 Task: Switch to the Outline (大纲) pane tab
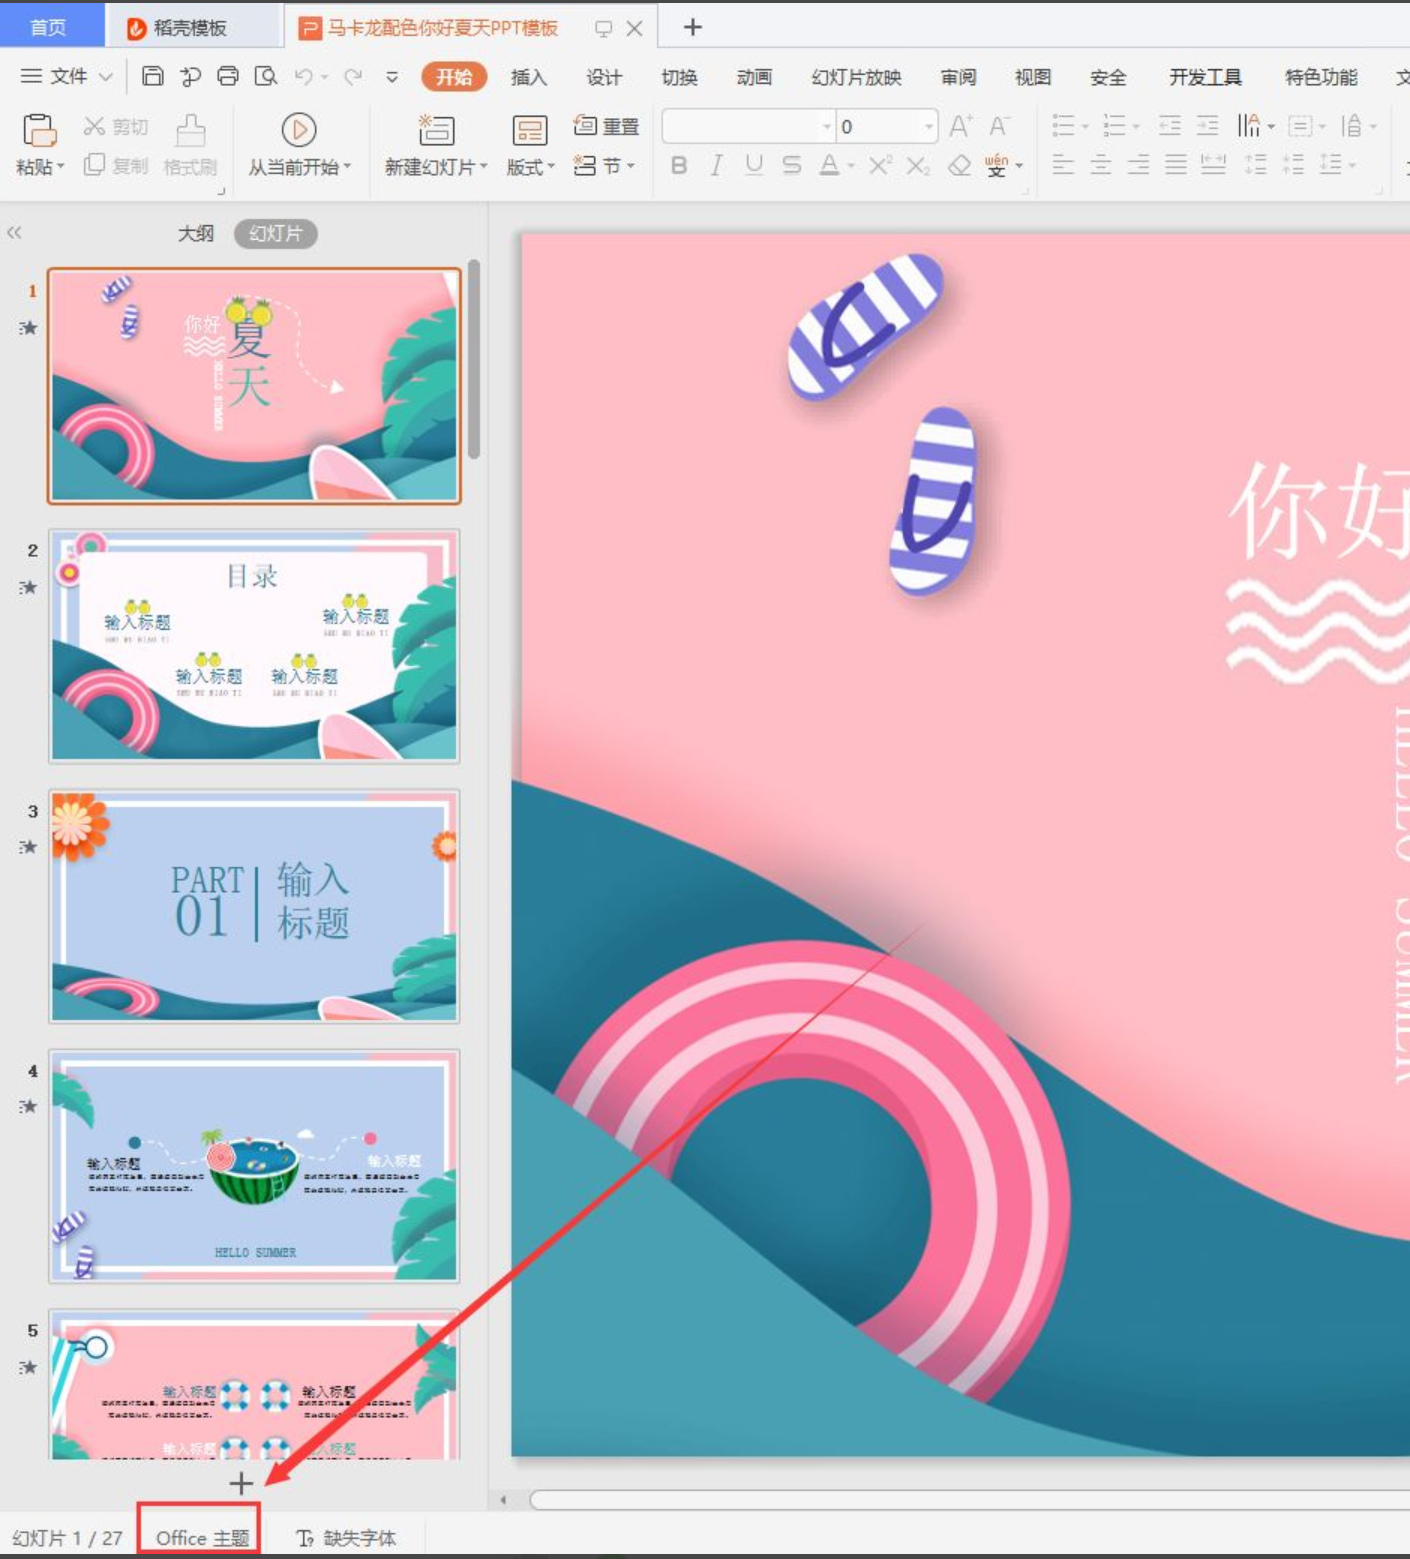pos(196,233)
